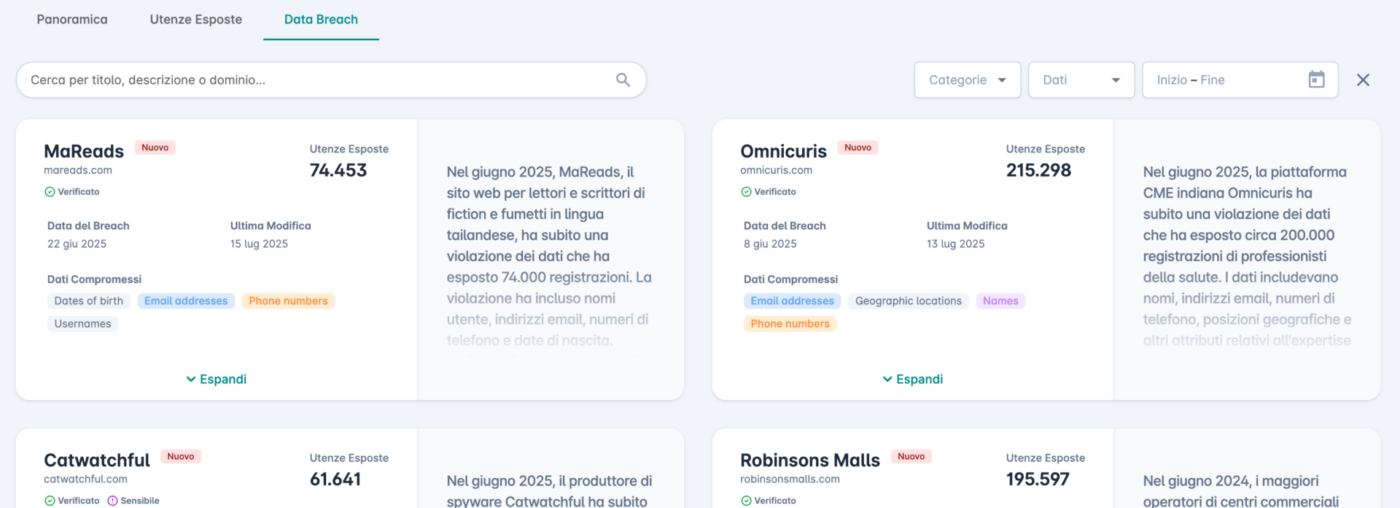Click the search magnifier icon
1400x508 pixels.
(x=623, y=80)
